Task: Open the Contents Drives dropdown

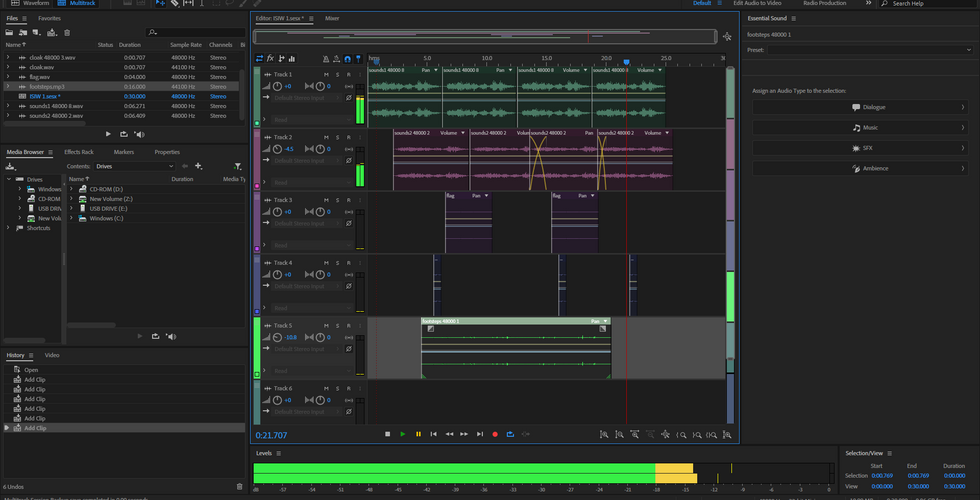Action: click(x=134, y=166)
